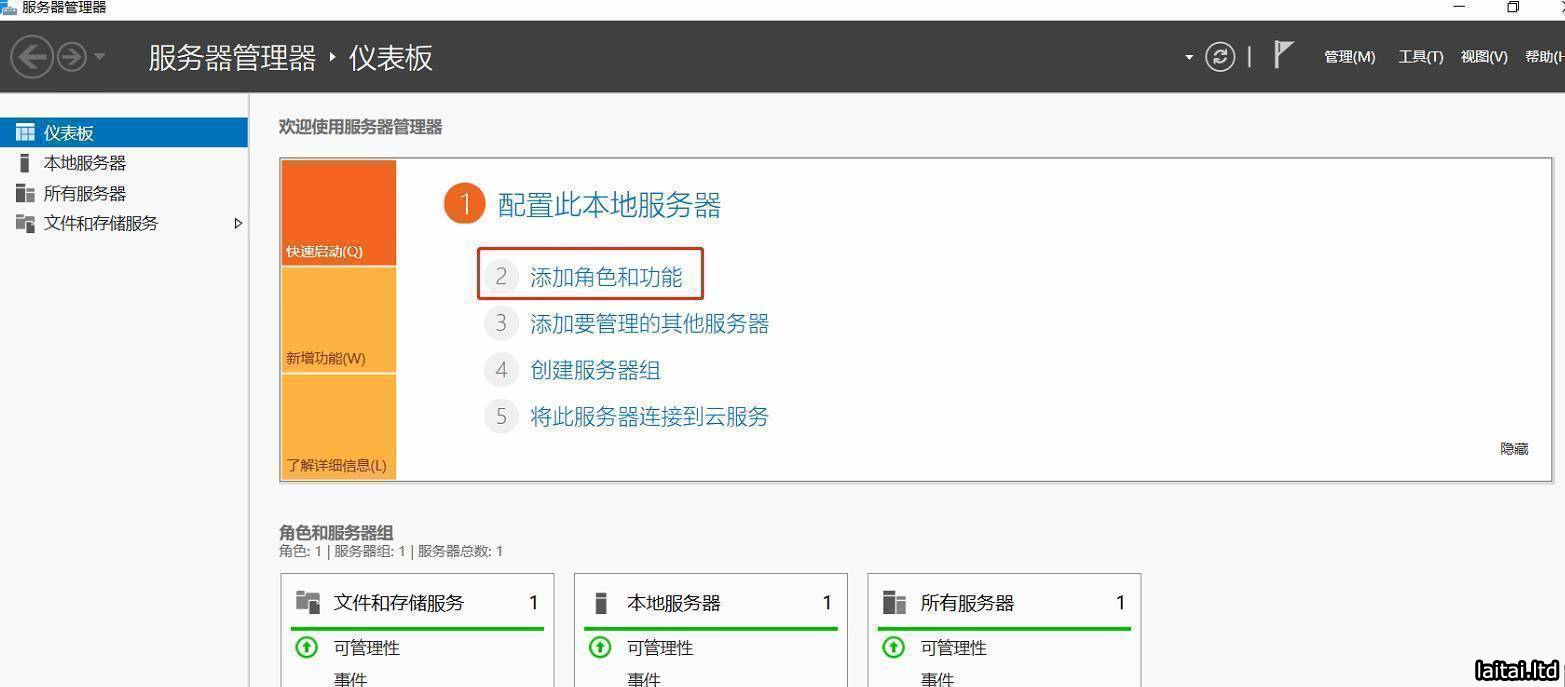Screen dimensions: 1565x687
Task: Click the refresh dashboard icon
Action: pyautogui.click(x=1219, y=56)
